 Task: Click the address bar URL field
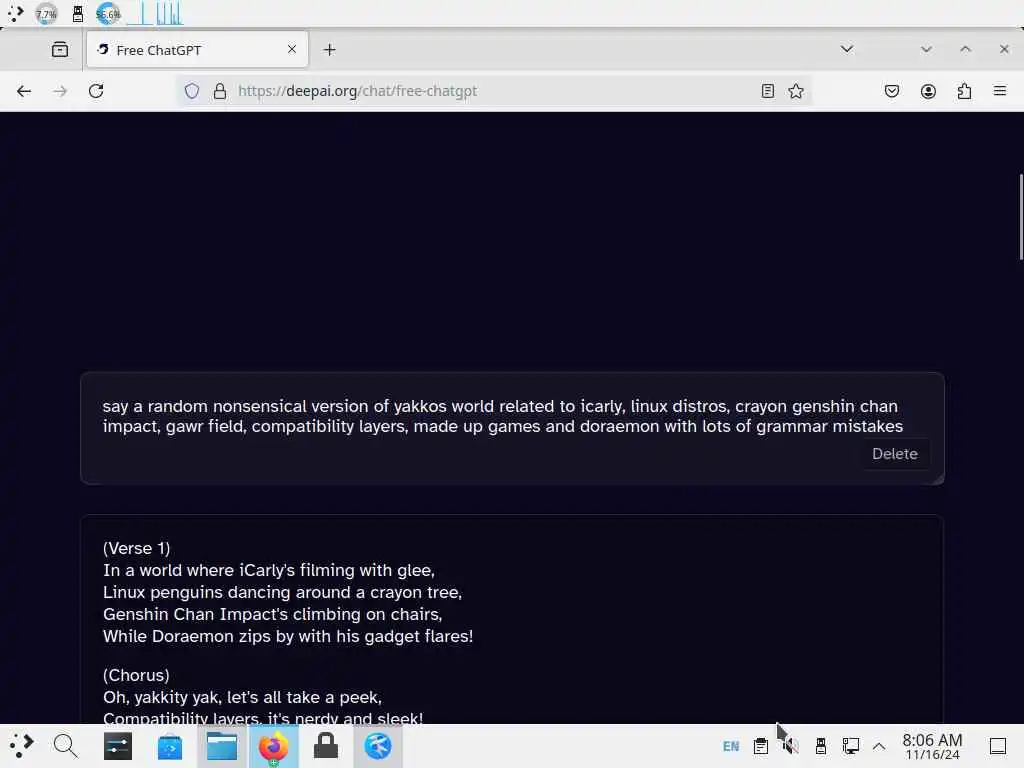(494, 91)
